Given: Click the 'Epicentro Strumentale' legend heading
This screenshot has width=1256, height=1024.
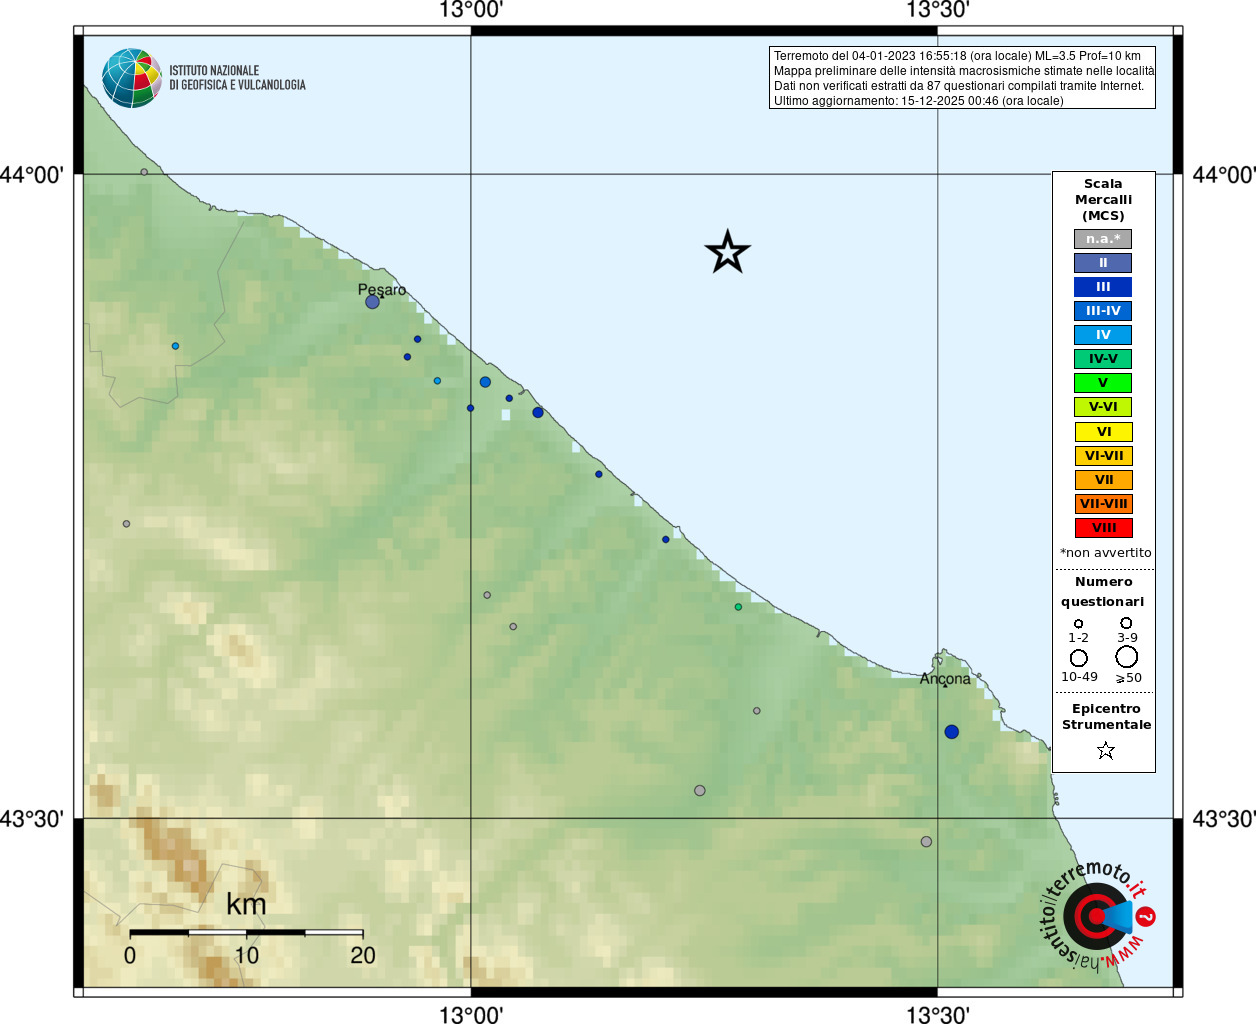Looking at the screenshot, I should pos(1106,716).
